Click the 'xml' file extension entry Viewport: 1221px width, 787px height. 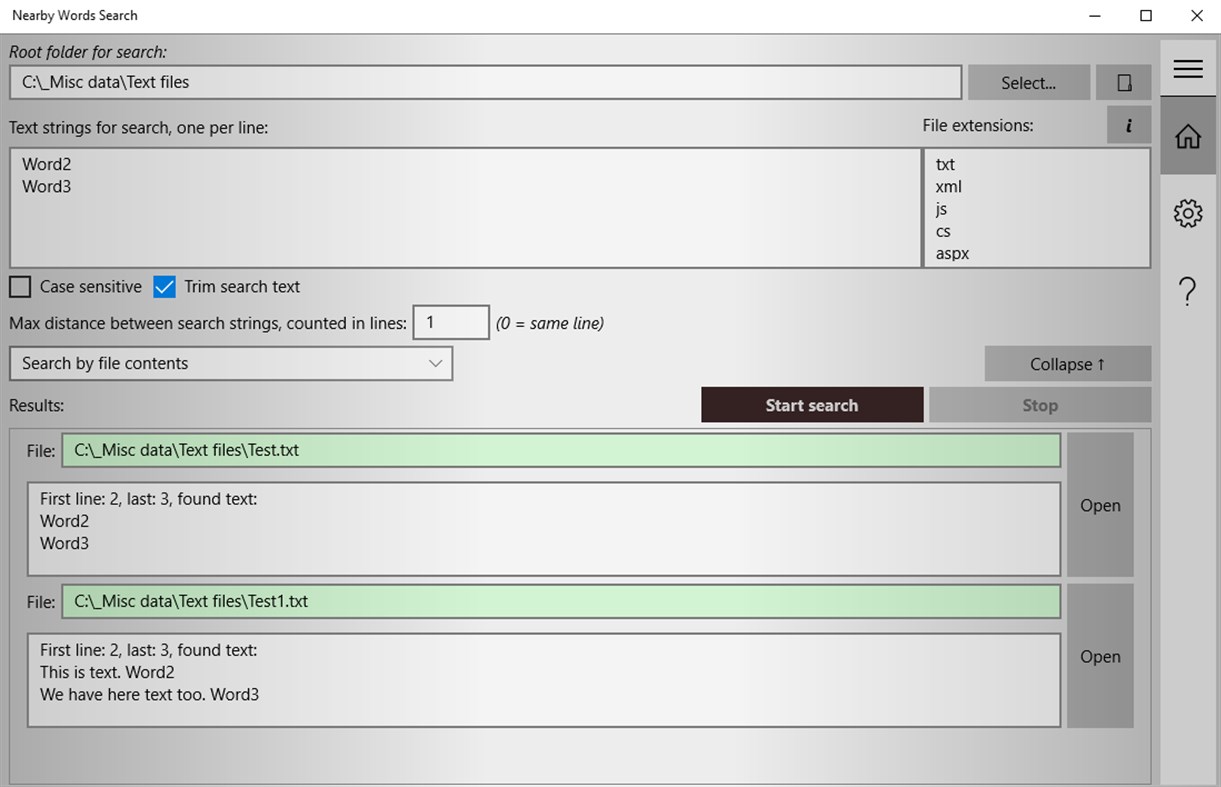(x=949, y=187)
